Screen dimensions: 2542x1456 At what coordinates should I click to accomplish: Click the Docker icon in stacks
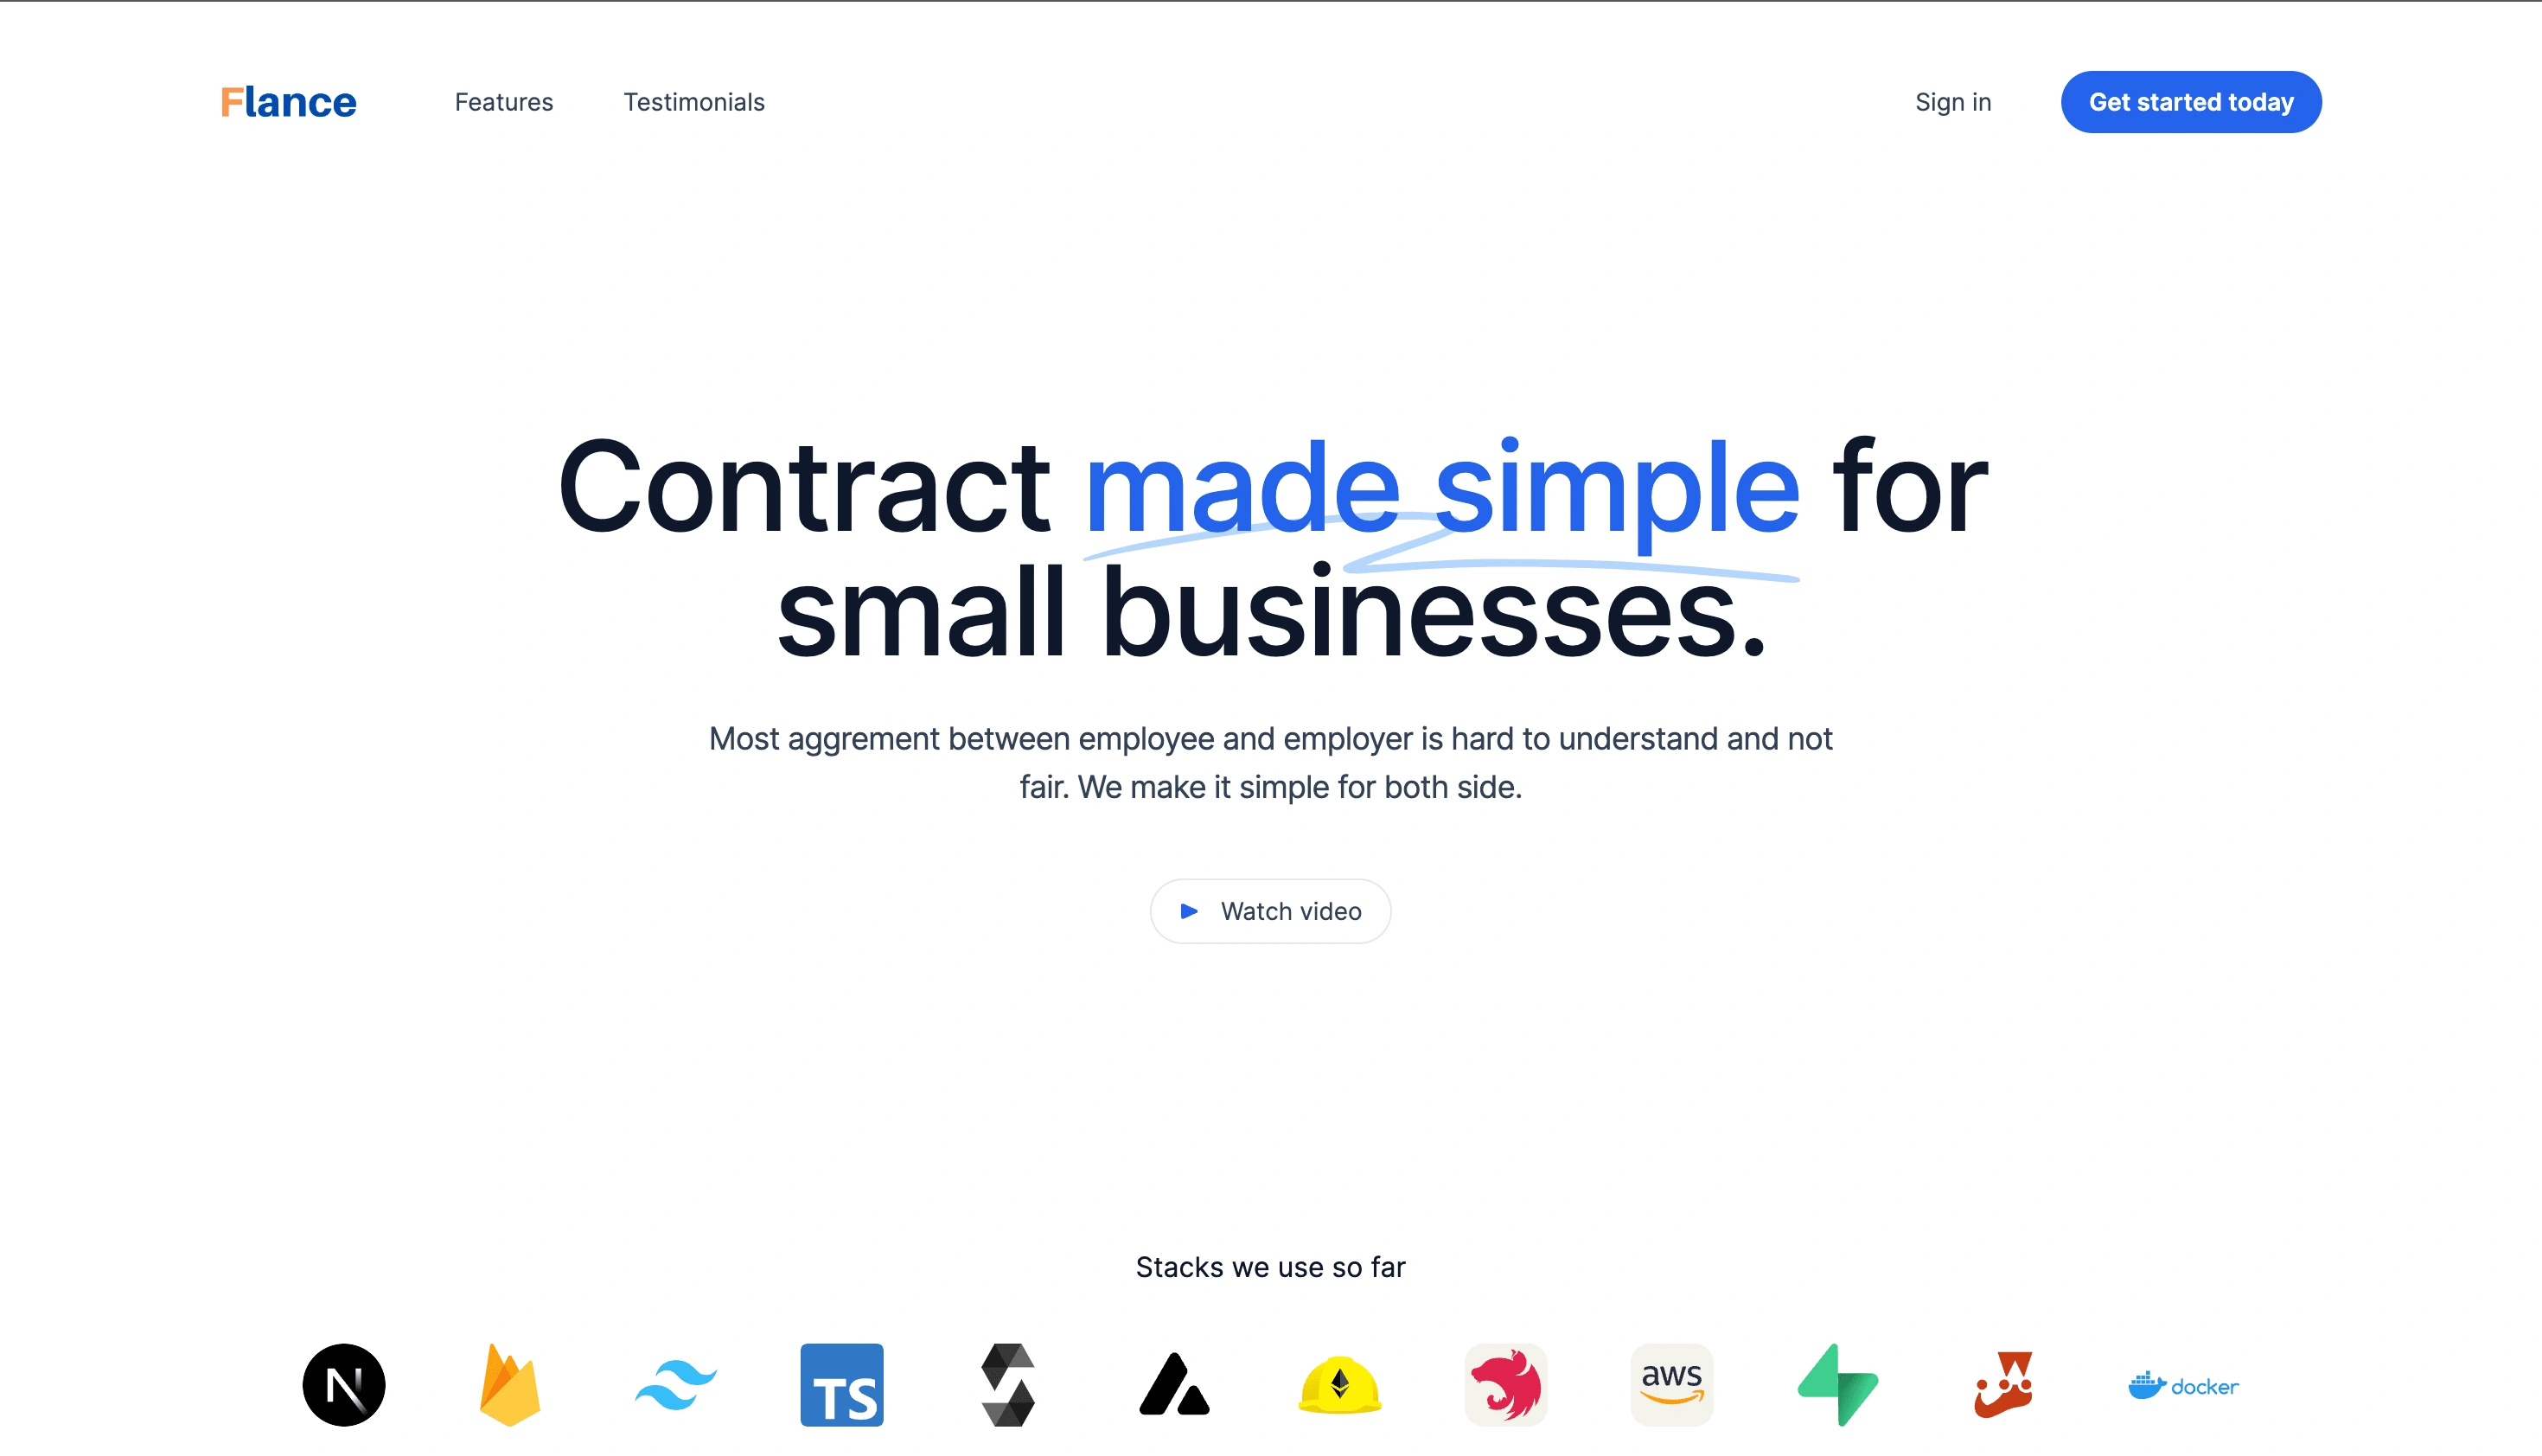click(x=2182, y=1384)
